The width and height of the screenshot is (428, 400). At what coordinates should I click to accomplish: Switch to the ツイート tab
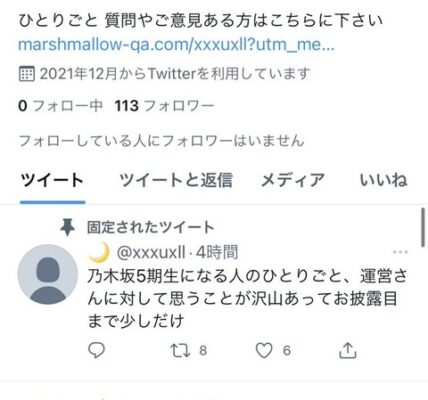(52, 180)
